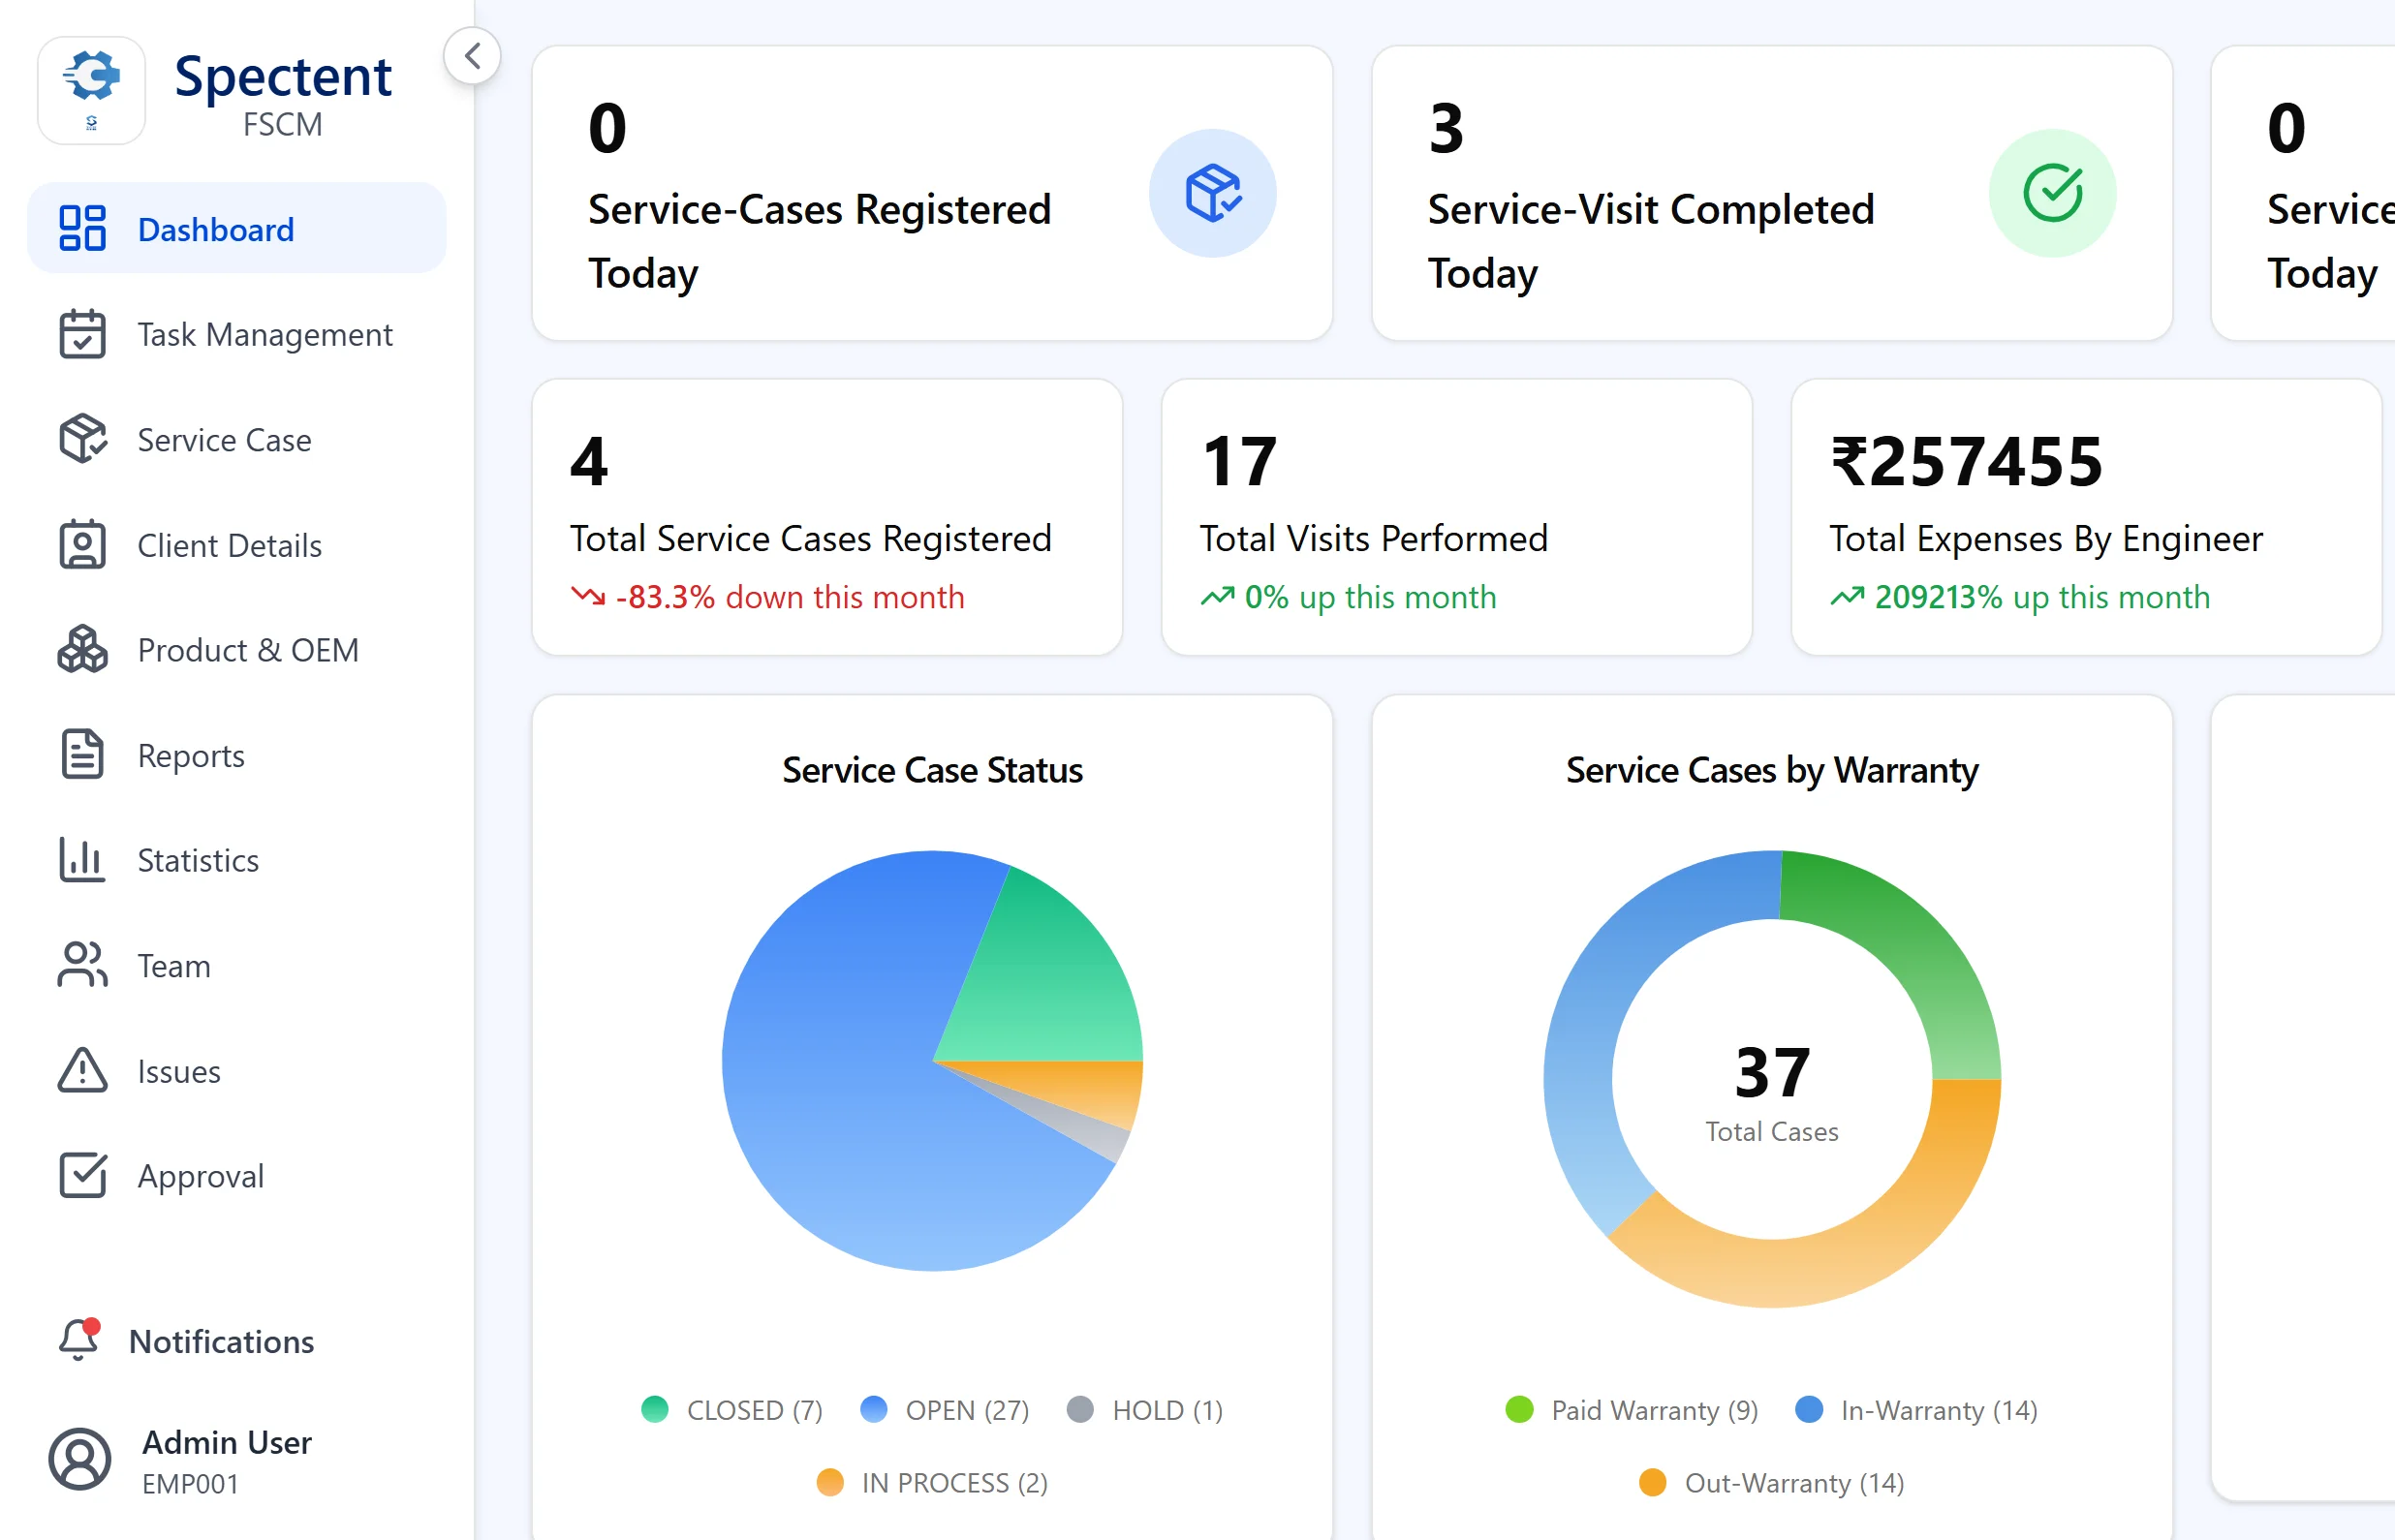This screenshot has width=2395, height=1540.
Task: Click the Service Case box icon
Action: (x=82, y=440)
